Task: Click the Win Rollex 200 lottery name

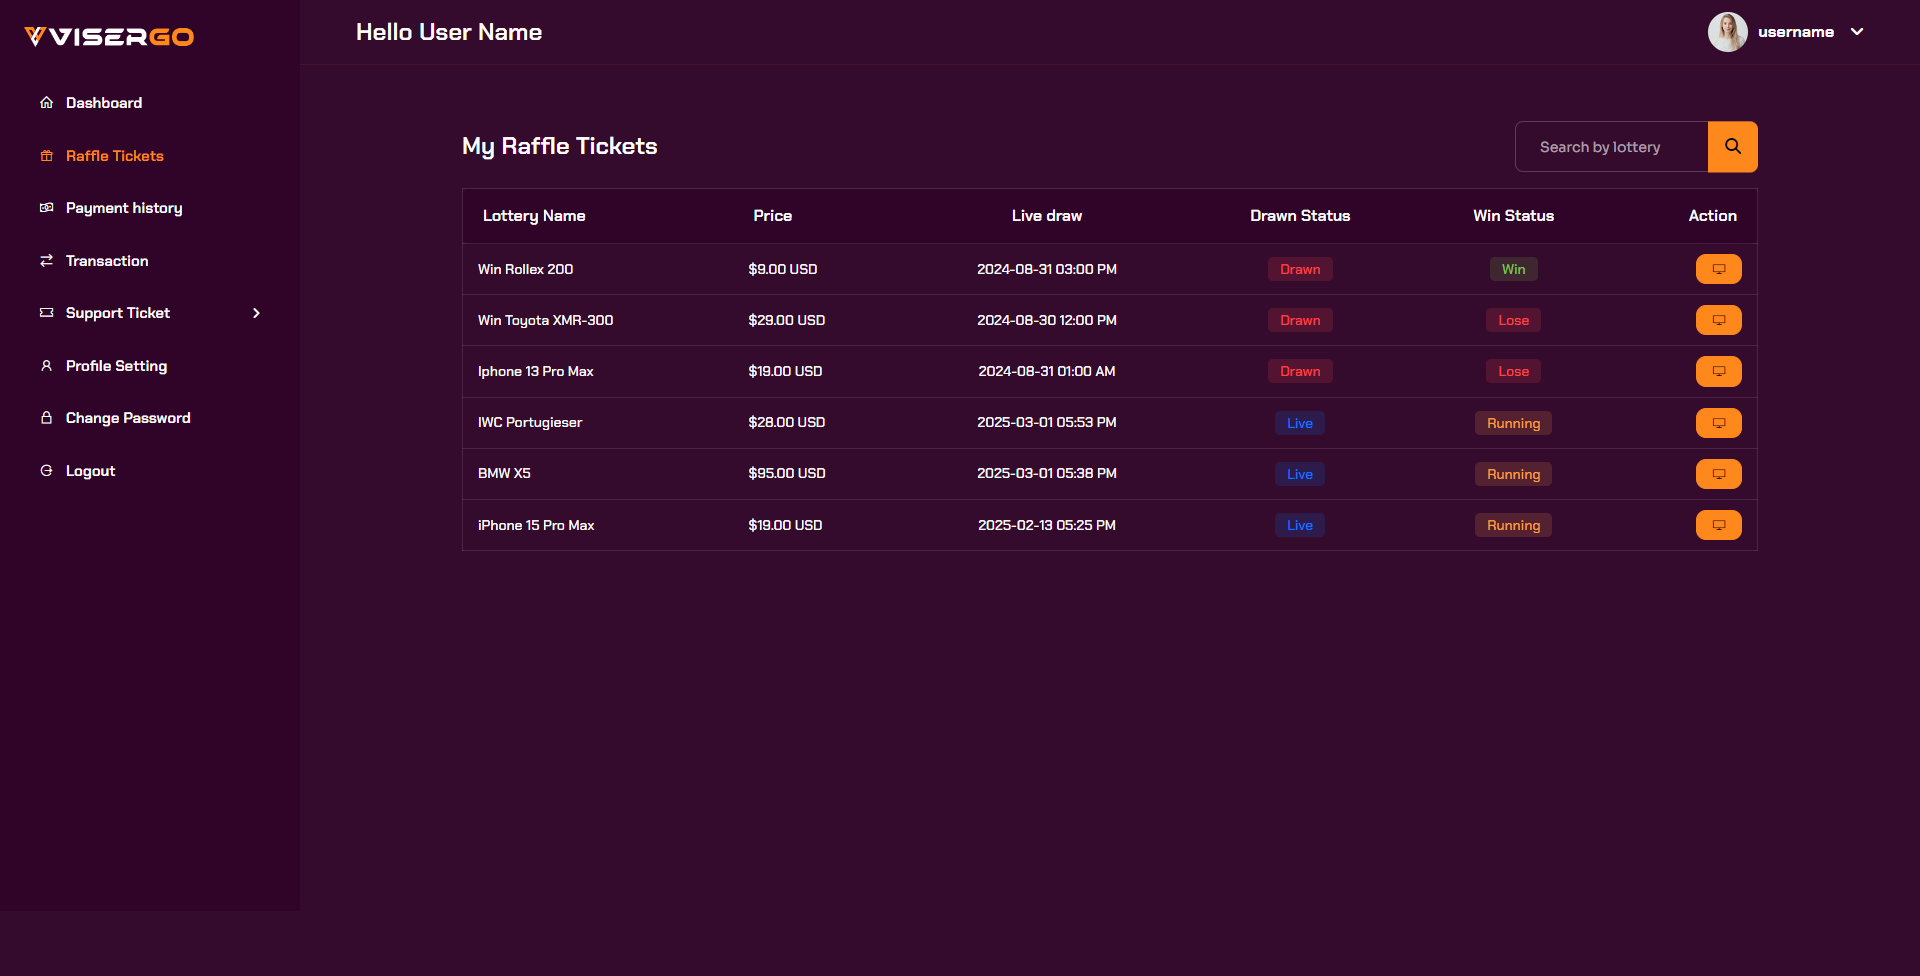Action: point(526,269)
